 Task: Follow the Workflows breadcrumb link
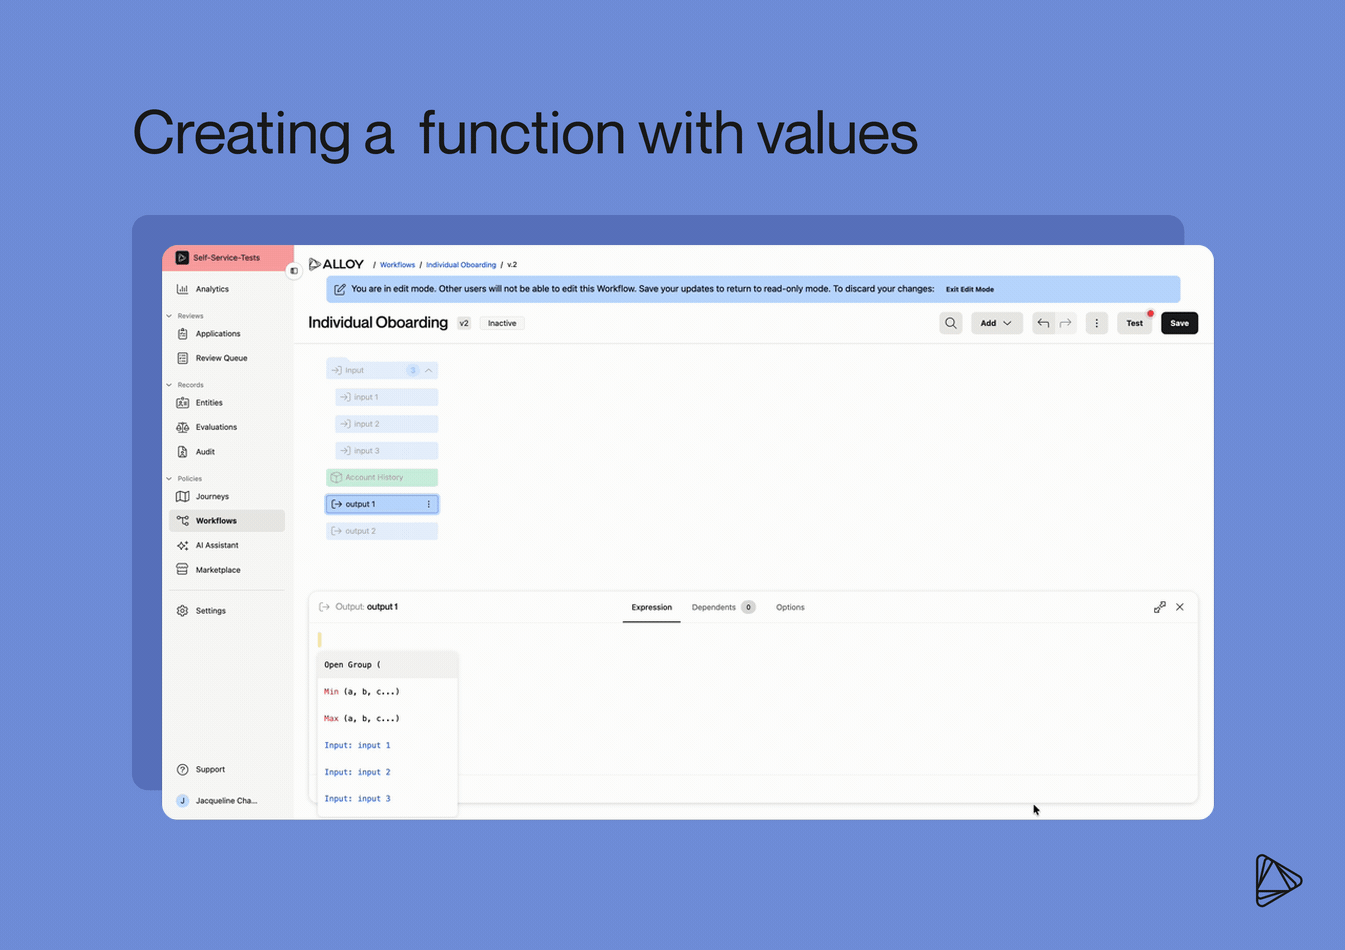pos(397,265)
